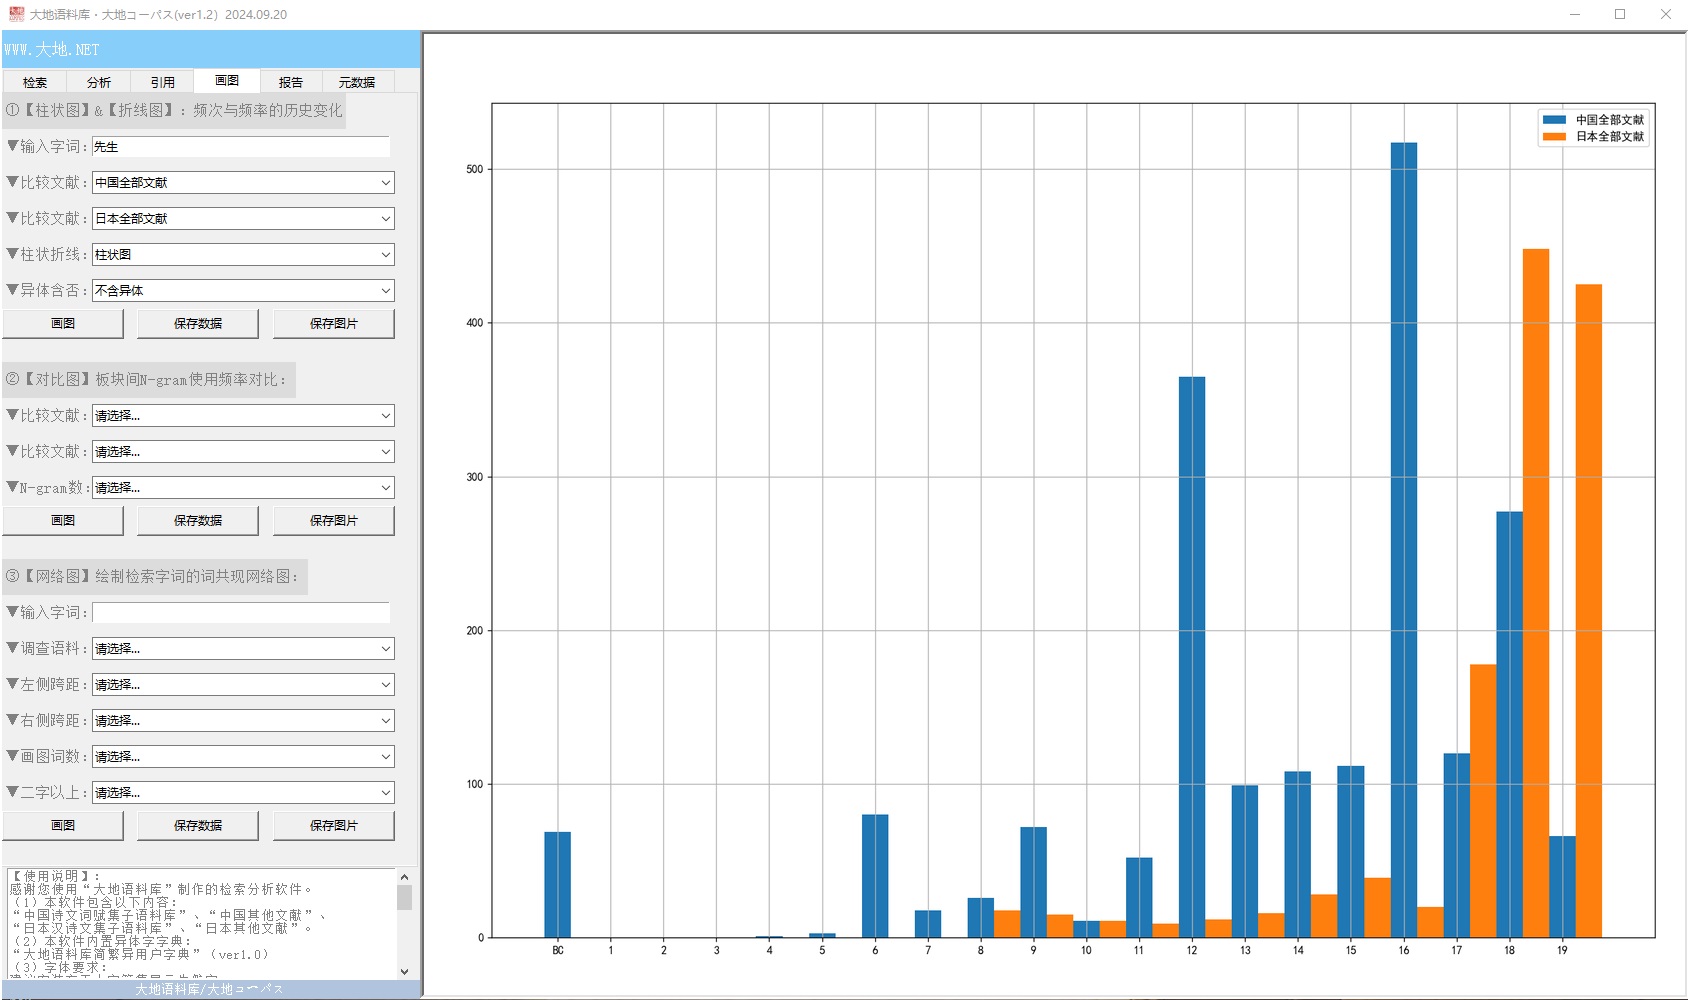The width and height of the screenshot is (1688, 1000).
Task: Open the 调查语料 dropdown
Action: click(x=243, y=648)
